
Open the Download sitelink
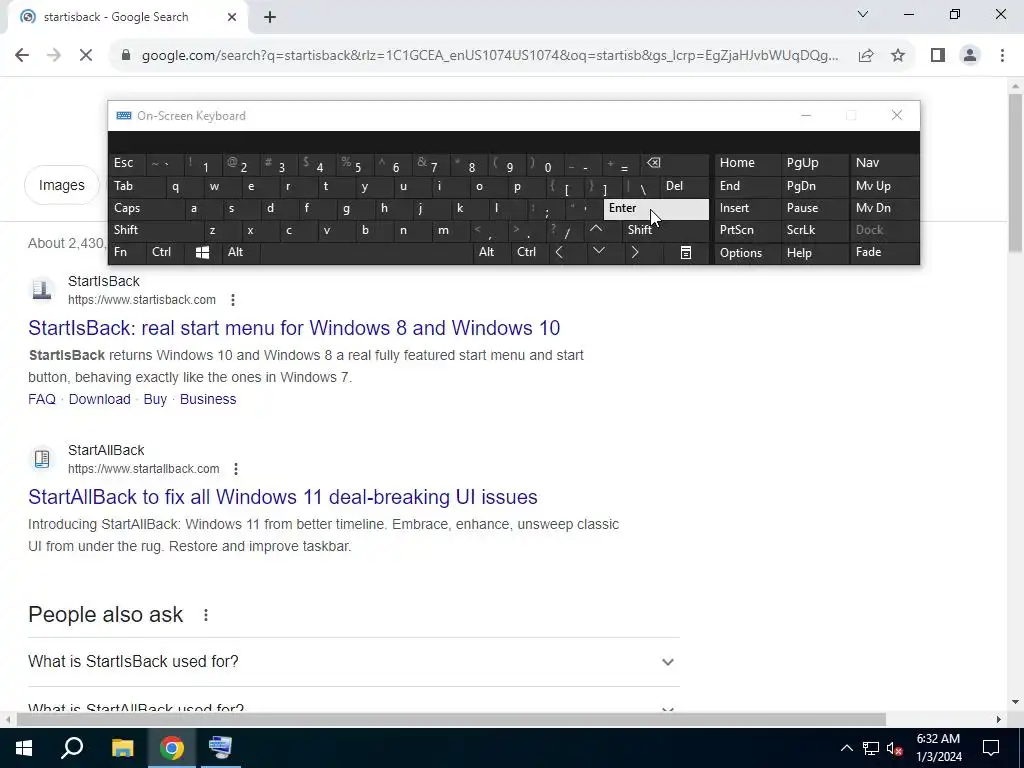click(x=99, y=399)
